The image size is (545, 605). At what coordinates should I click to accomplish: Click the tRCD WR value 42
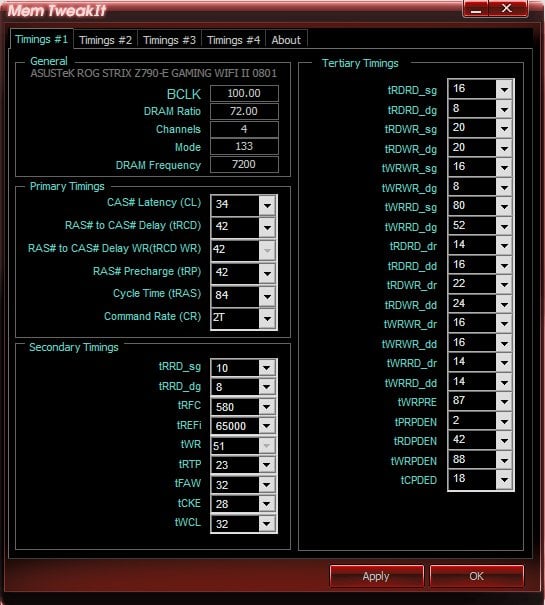click(x=235, y=250)
